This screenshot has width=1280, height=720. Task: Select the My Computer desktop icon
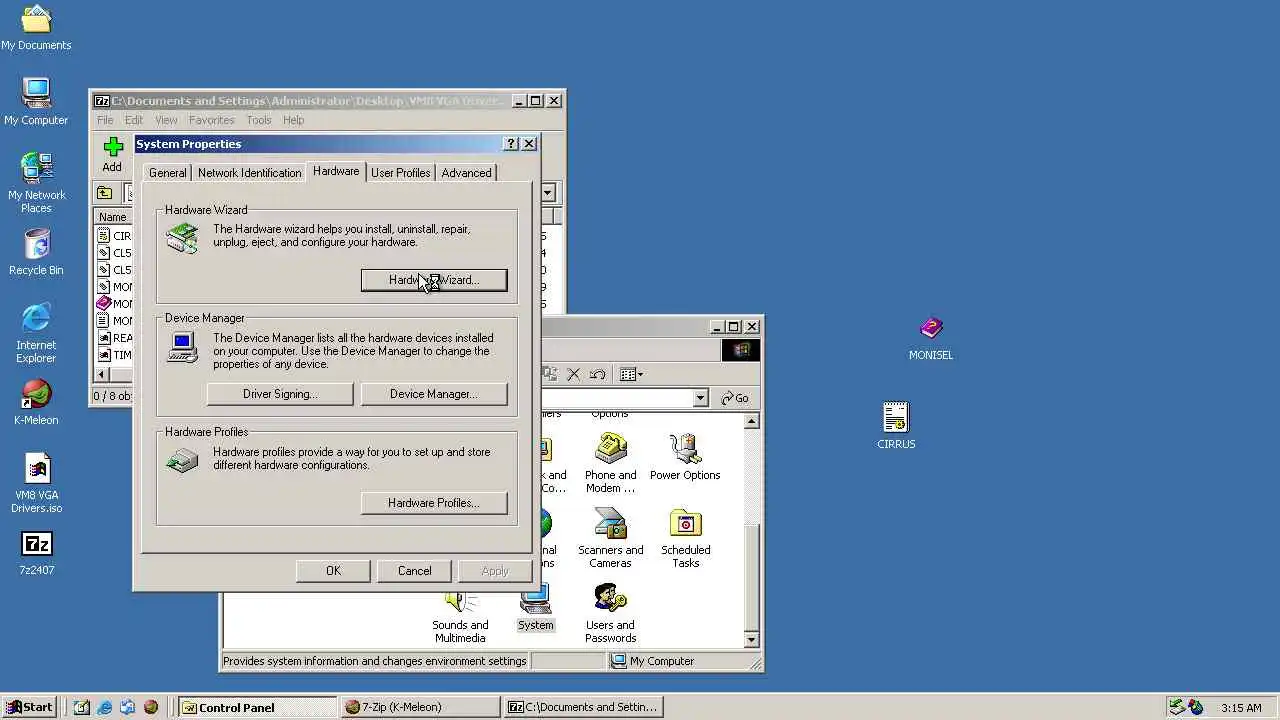coord(36,102)
